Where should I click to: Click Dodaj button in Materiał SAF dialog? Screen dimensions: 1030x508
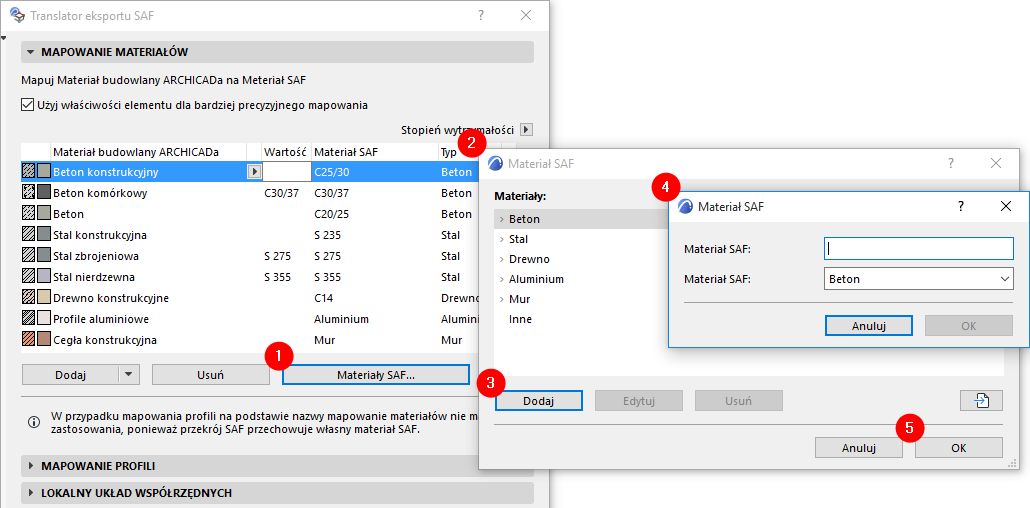click(x=539, y=400)
